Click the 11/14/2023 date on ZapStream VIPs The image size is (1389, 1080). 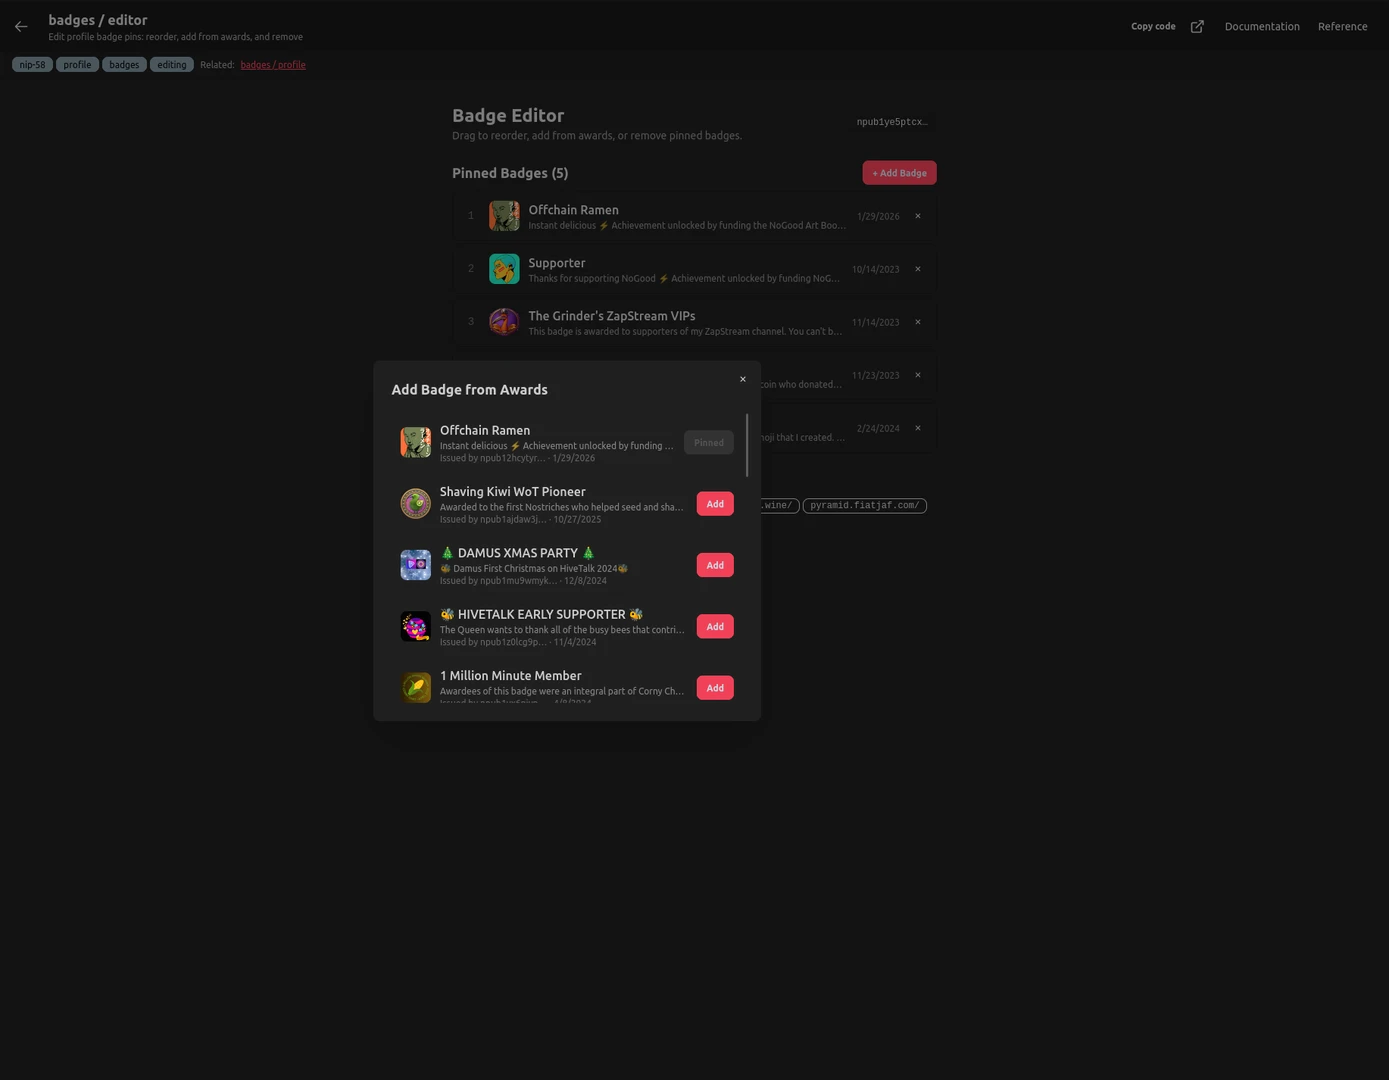pyautogui.click(x=876, y=322)
